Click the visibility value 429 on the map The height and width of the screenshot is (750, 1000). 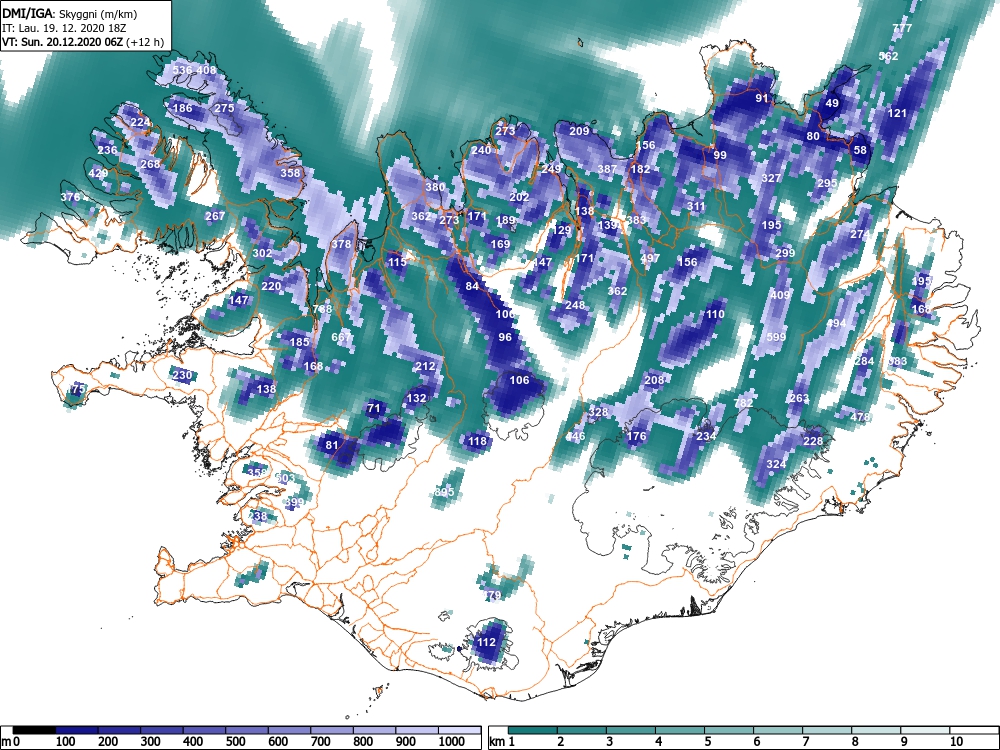click(98, 173)
